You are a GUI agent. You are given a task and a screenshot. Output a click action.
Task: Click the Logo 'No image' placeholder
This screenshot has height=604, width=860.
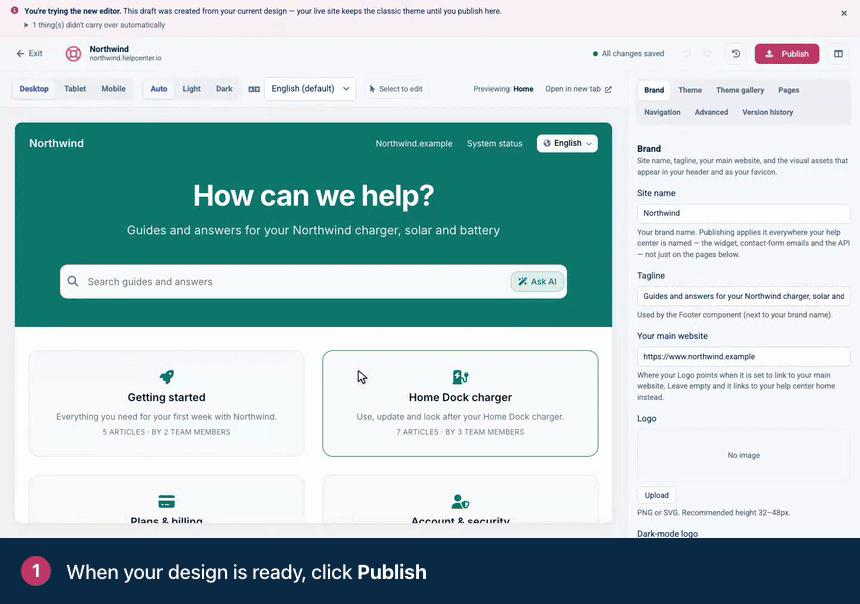tap(743, 455)
